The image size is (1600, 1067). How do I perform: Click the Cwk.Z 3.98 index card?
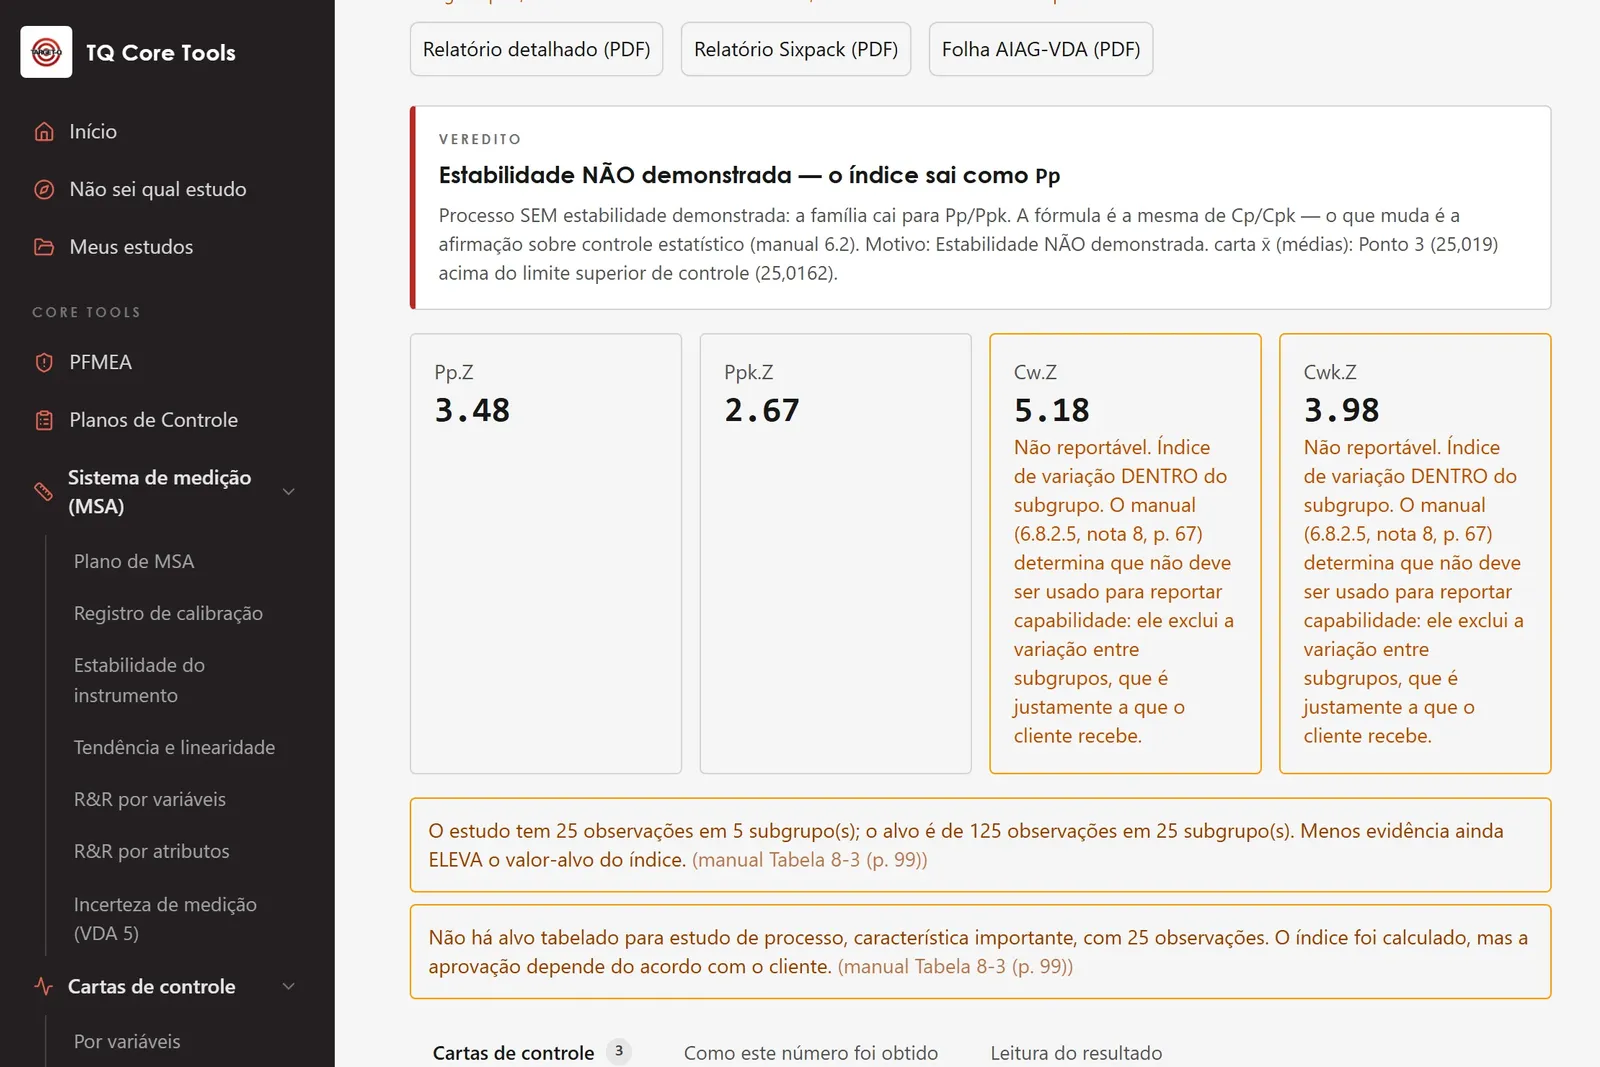coord(1415,553)
